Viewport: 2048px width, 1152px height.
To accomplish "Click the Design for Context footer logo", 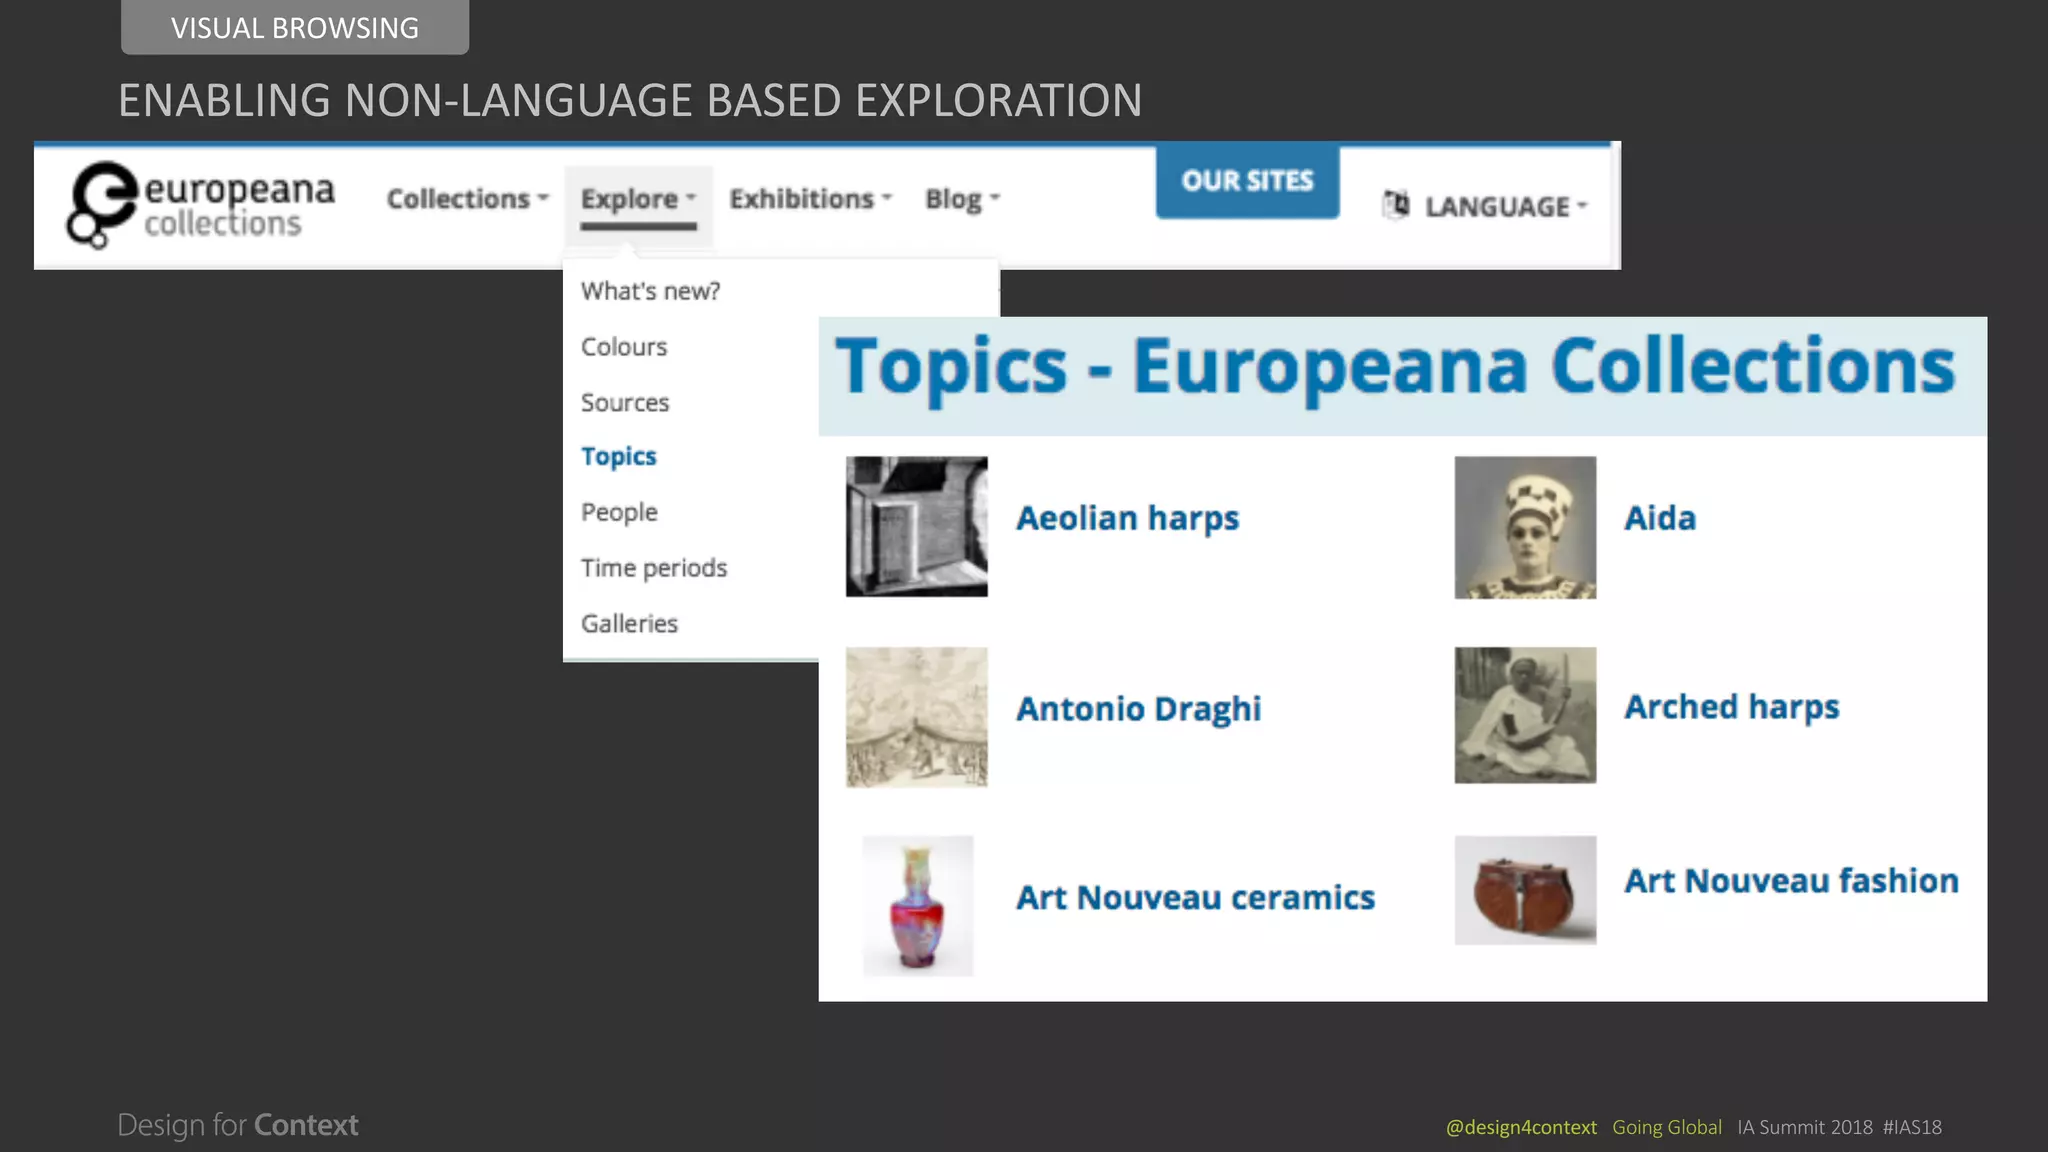I will pos(238,1125).
